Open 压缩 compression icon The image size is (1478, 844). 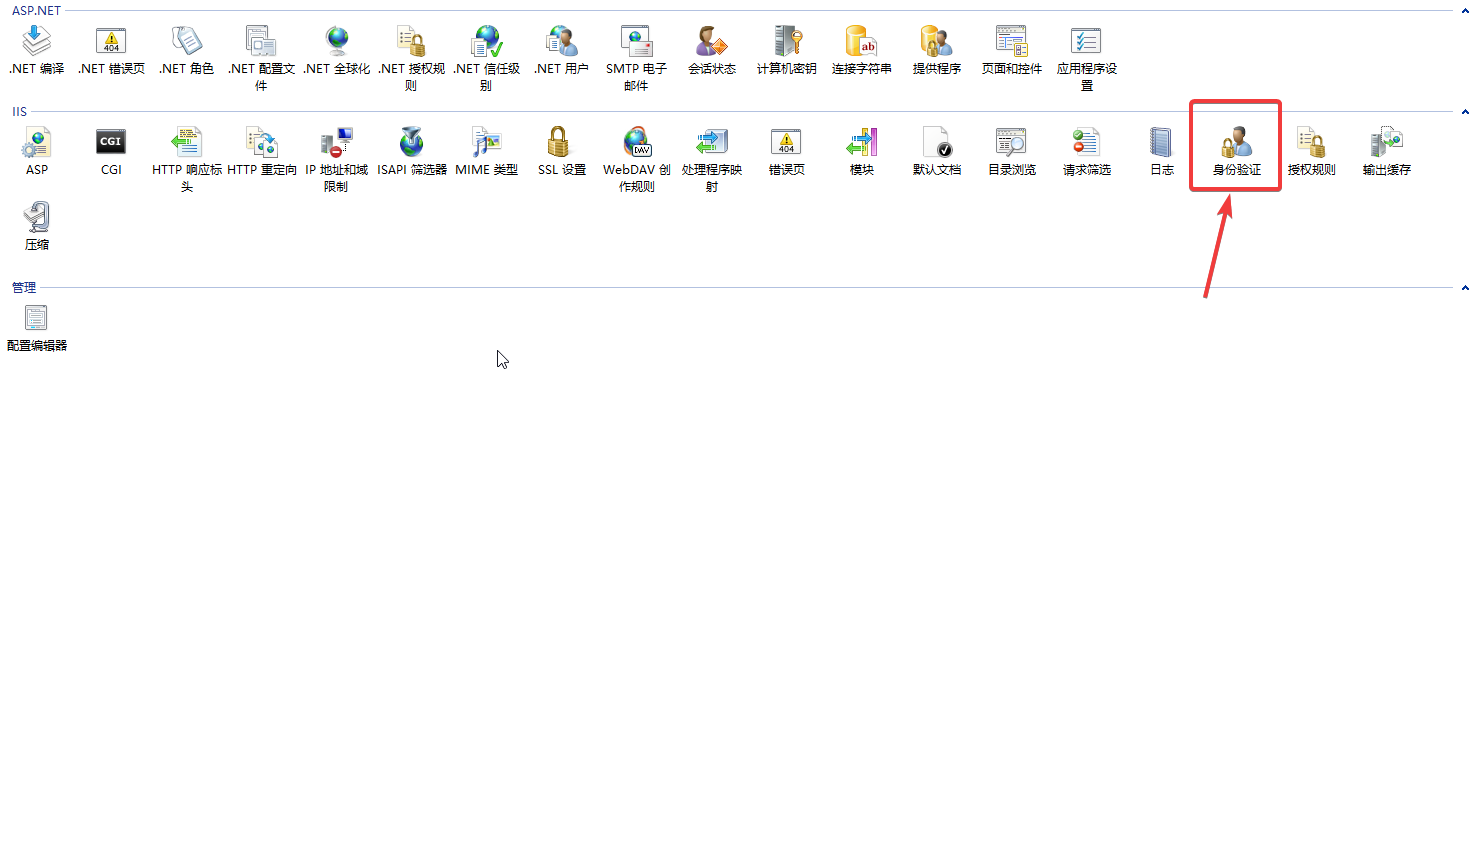point(37,217)
